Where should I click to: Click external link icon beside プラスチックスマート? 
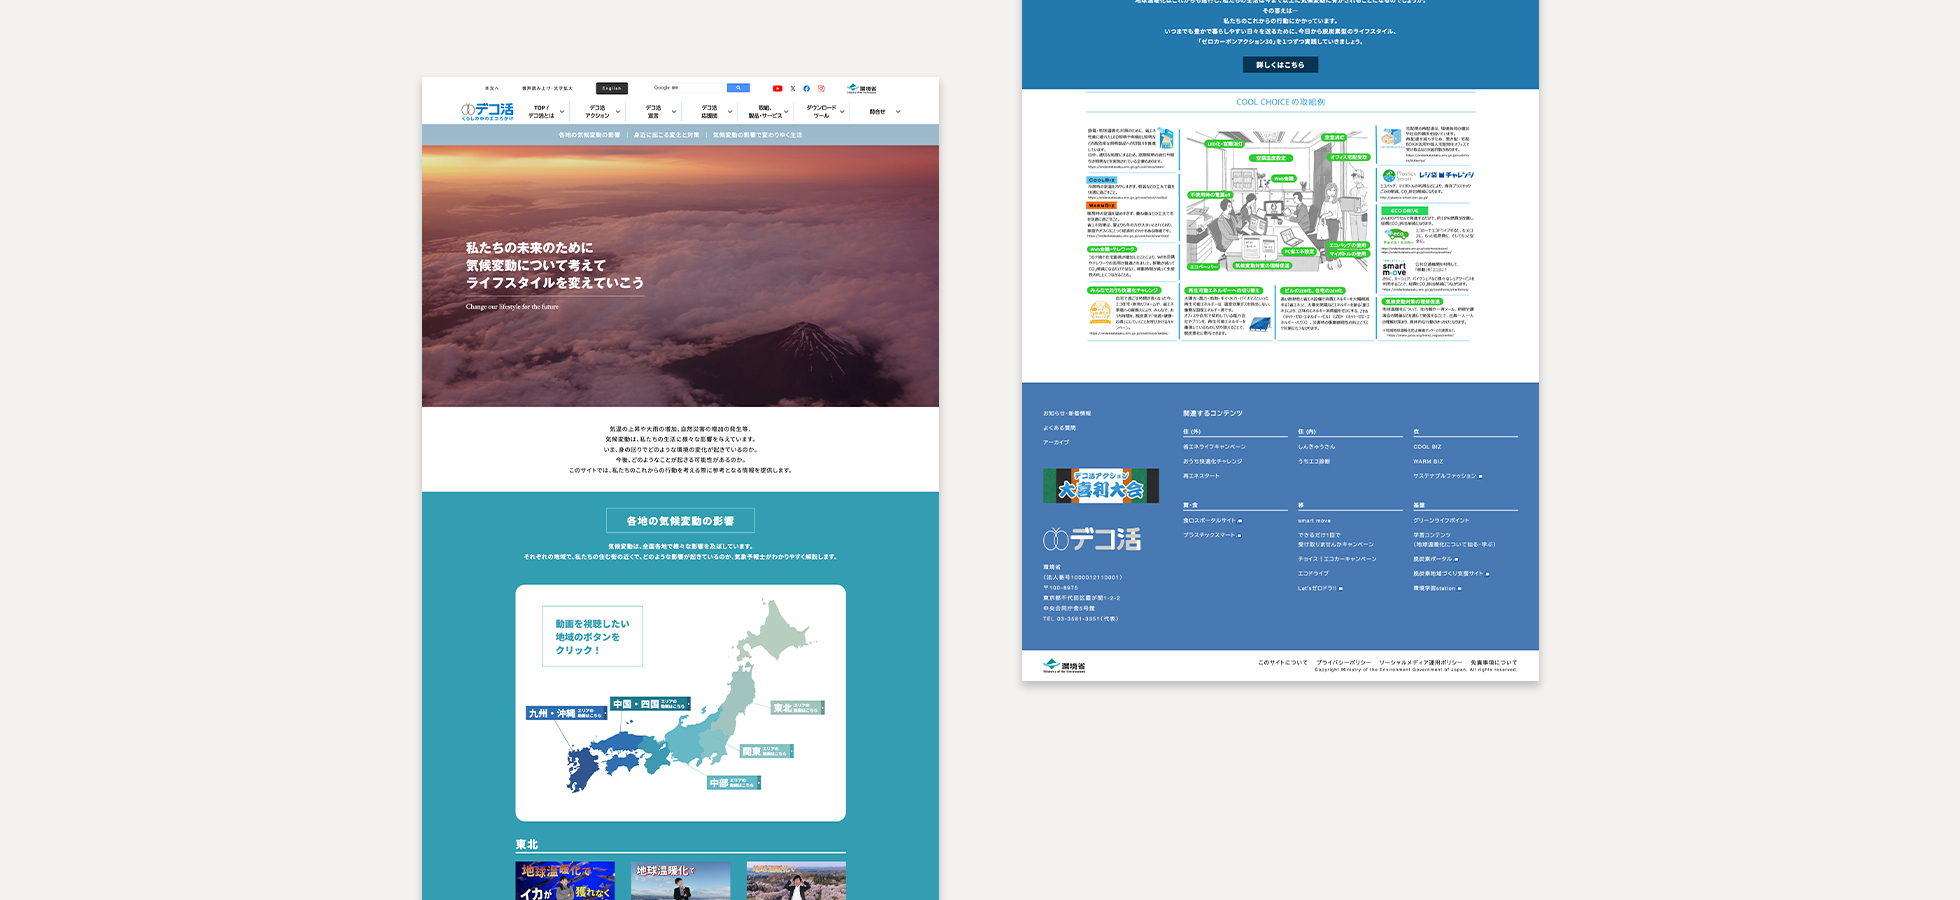(1240, 535)
